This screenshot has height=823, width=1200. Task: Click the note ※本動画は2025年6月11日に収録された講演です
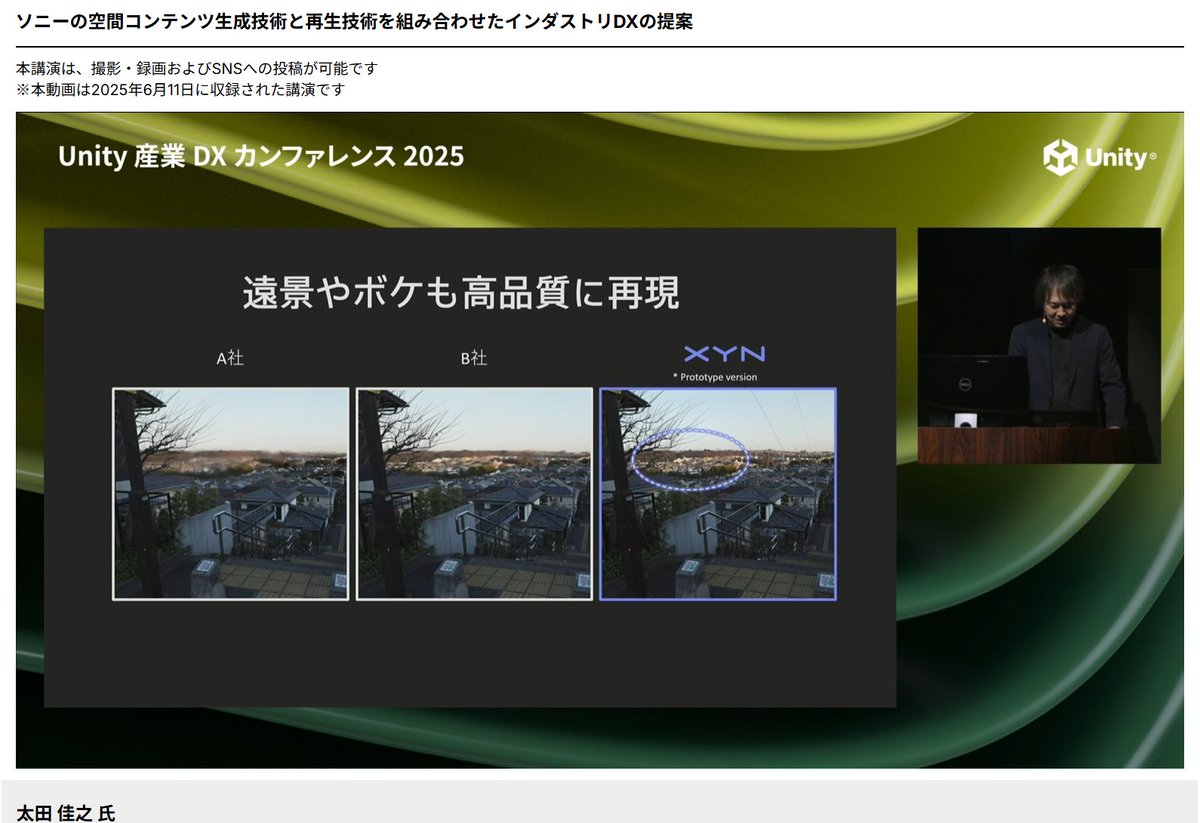[x=181, y=89]
